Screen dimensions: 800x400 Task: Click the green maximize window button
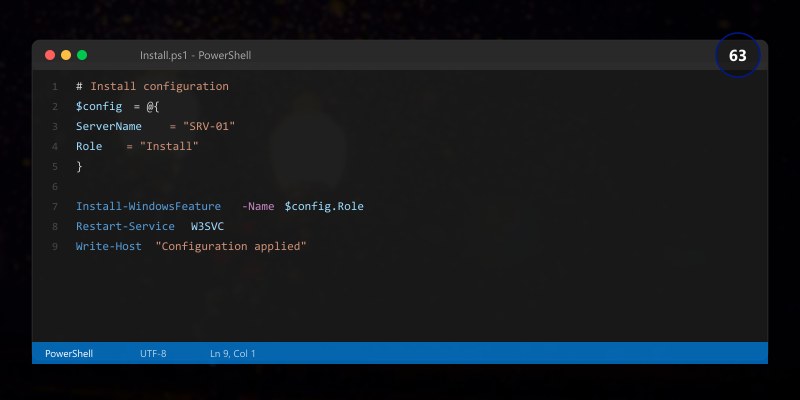[82, 55]
